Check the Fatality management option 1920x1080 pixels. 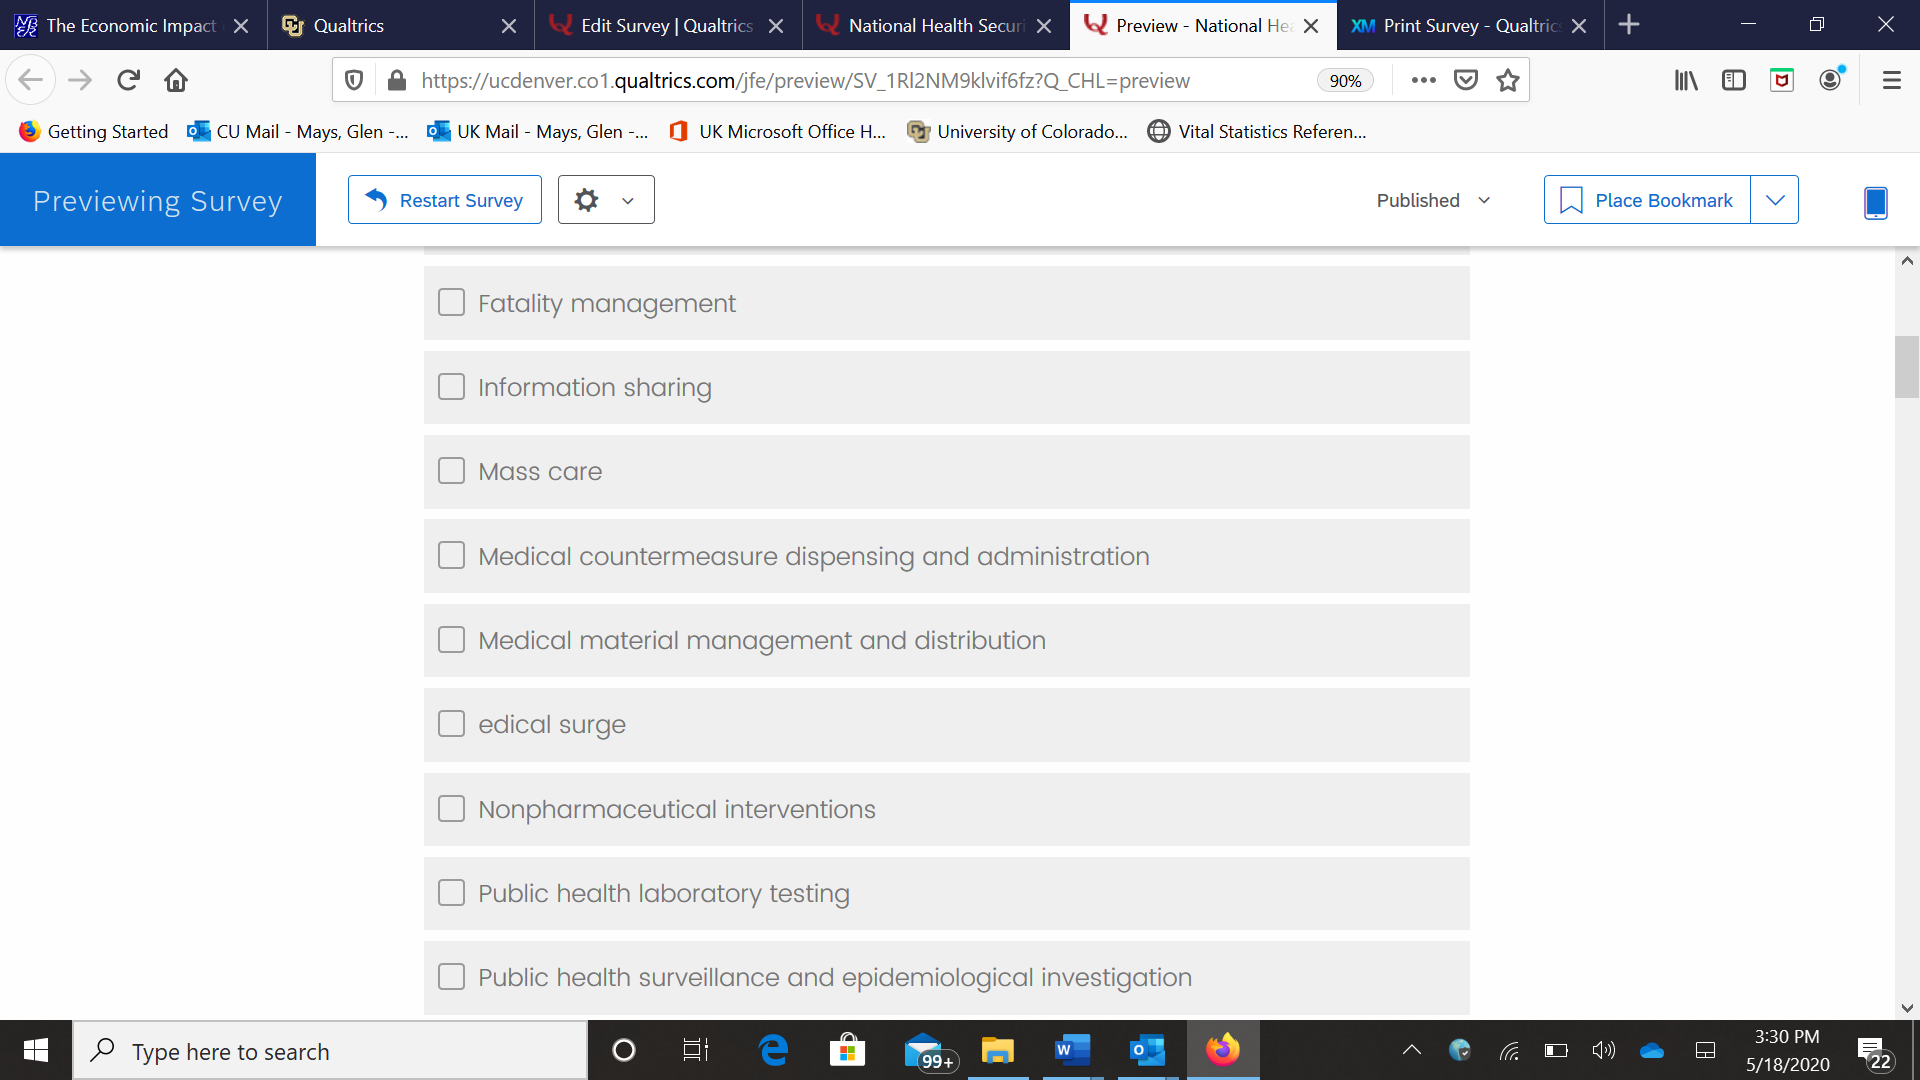pos(452,302)
